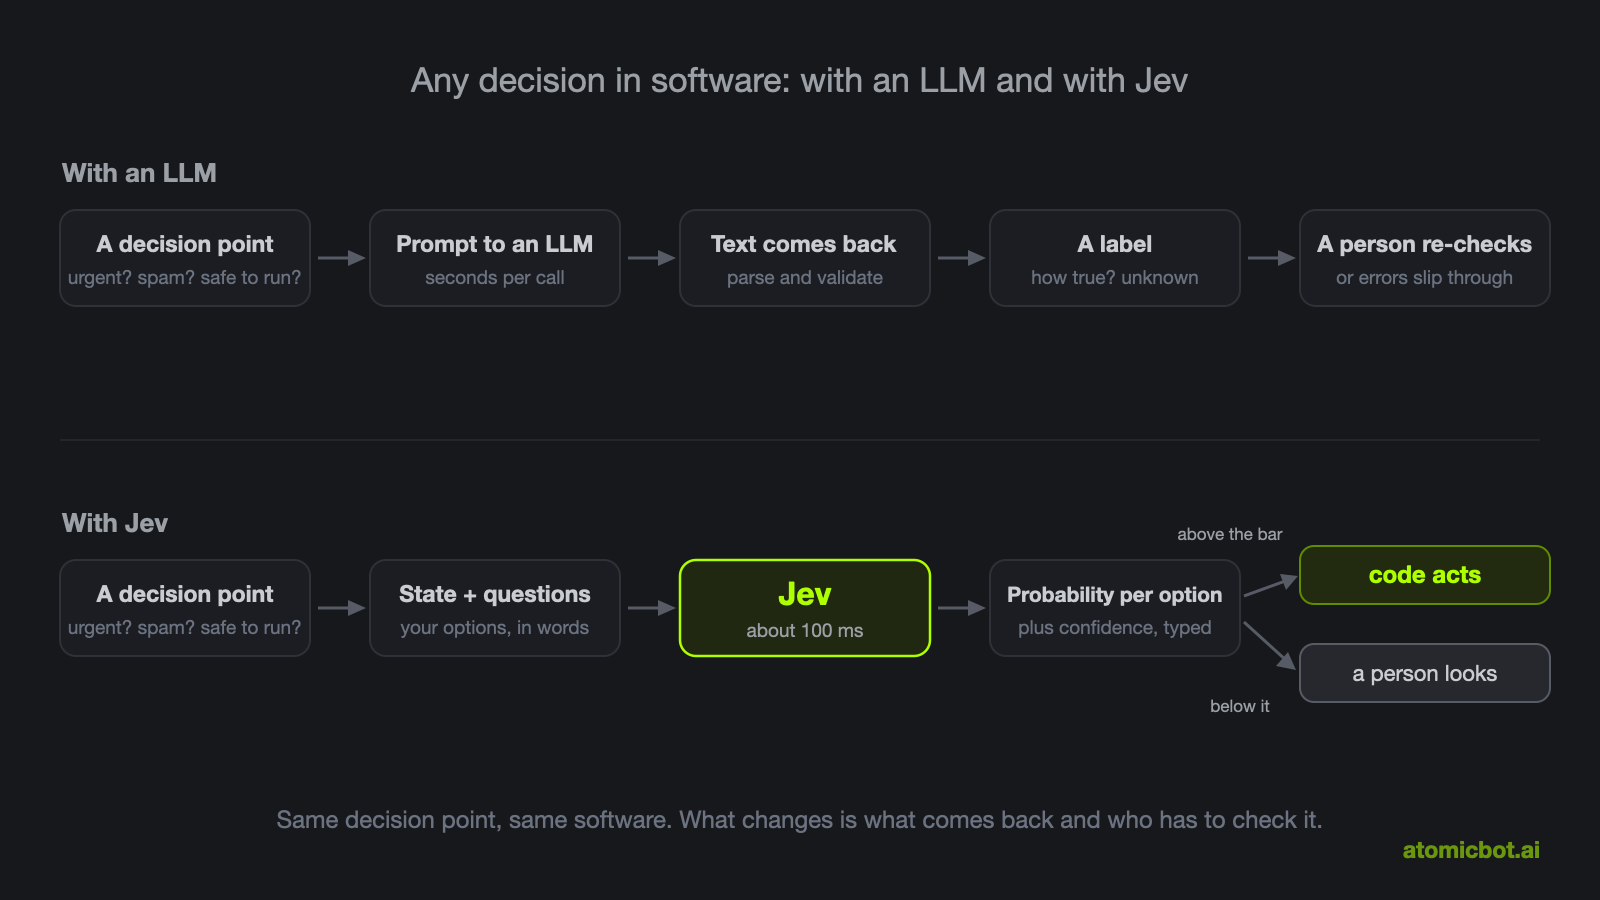Open the atomicbot.ai link
The width and height of the screenshot is (1600, 900).
(x=1471, y=850)
